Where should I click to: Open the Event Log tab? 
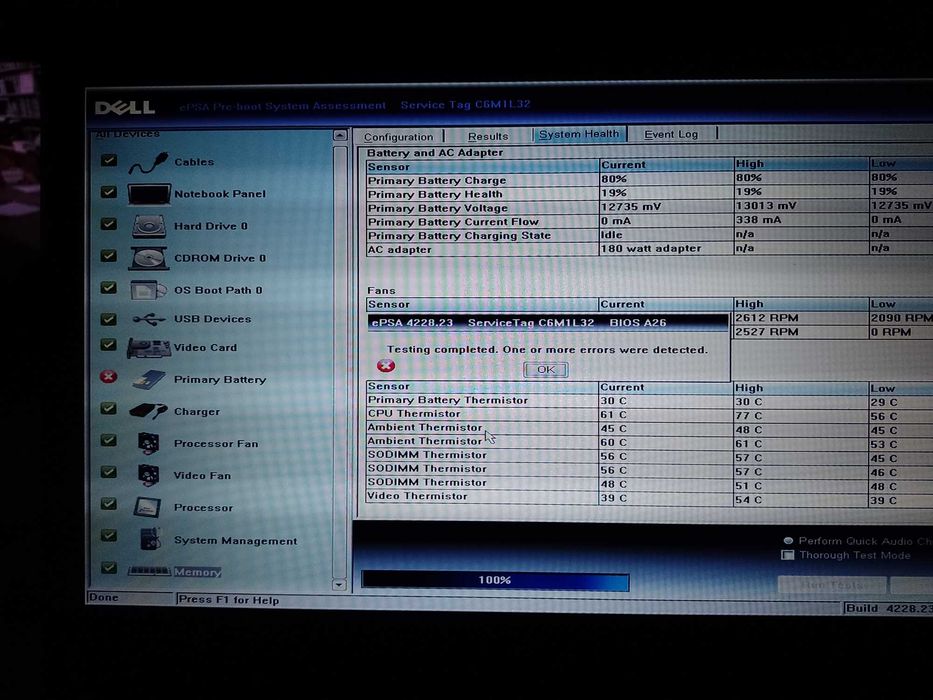coord(671,135)
